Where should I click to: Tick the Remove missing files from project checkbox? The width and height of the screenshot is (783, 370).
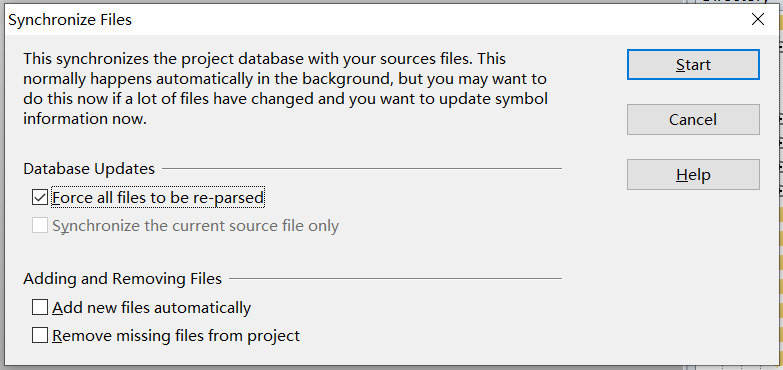coord(40,335)
